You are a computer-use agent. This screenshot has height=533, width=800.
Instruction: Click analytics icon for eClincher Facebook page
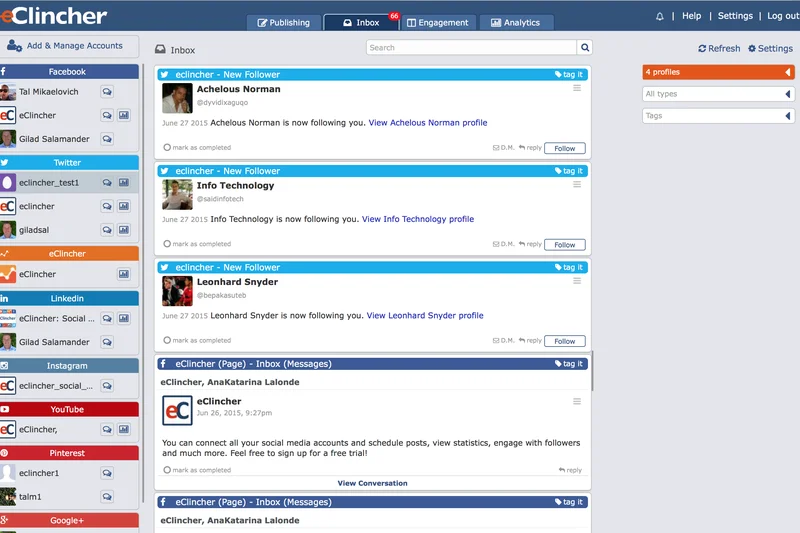click(124, 116)
